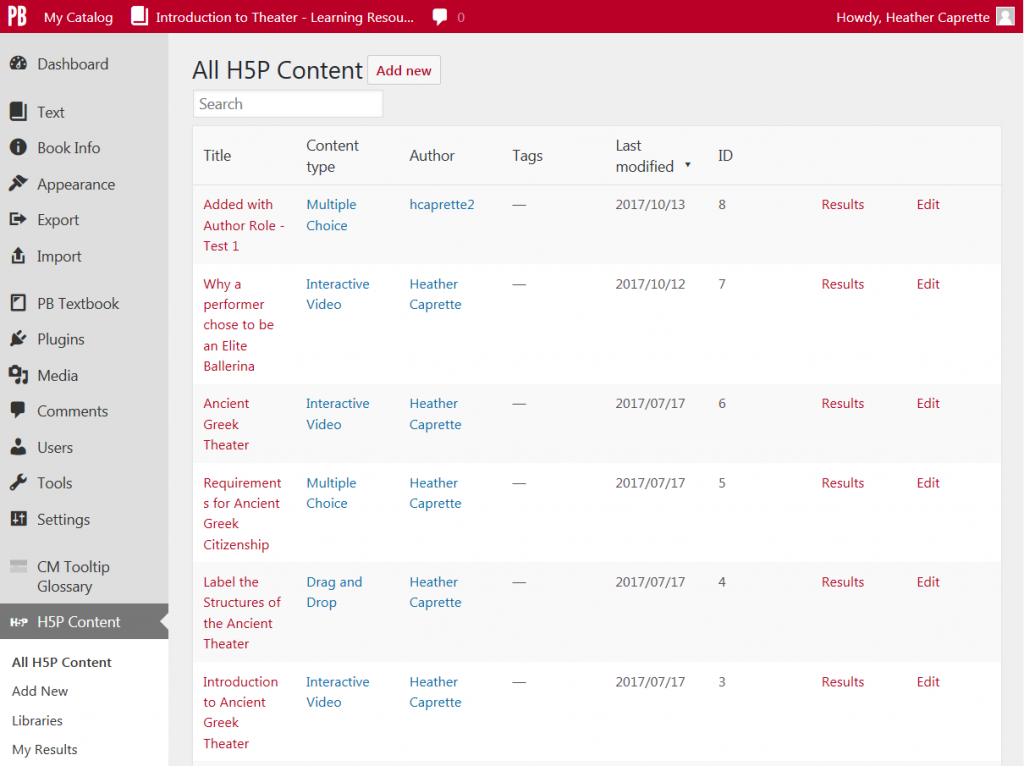1024x766 pixels.
Task: Sort by the Title column header
Action: [217, 155]
